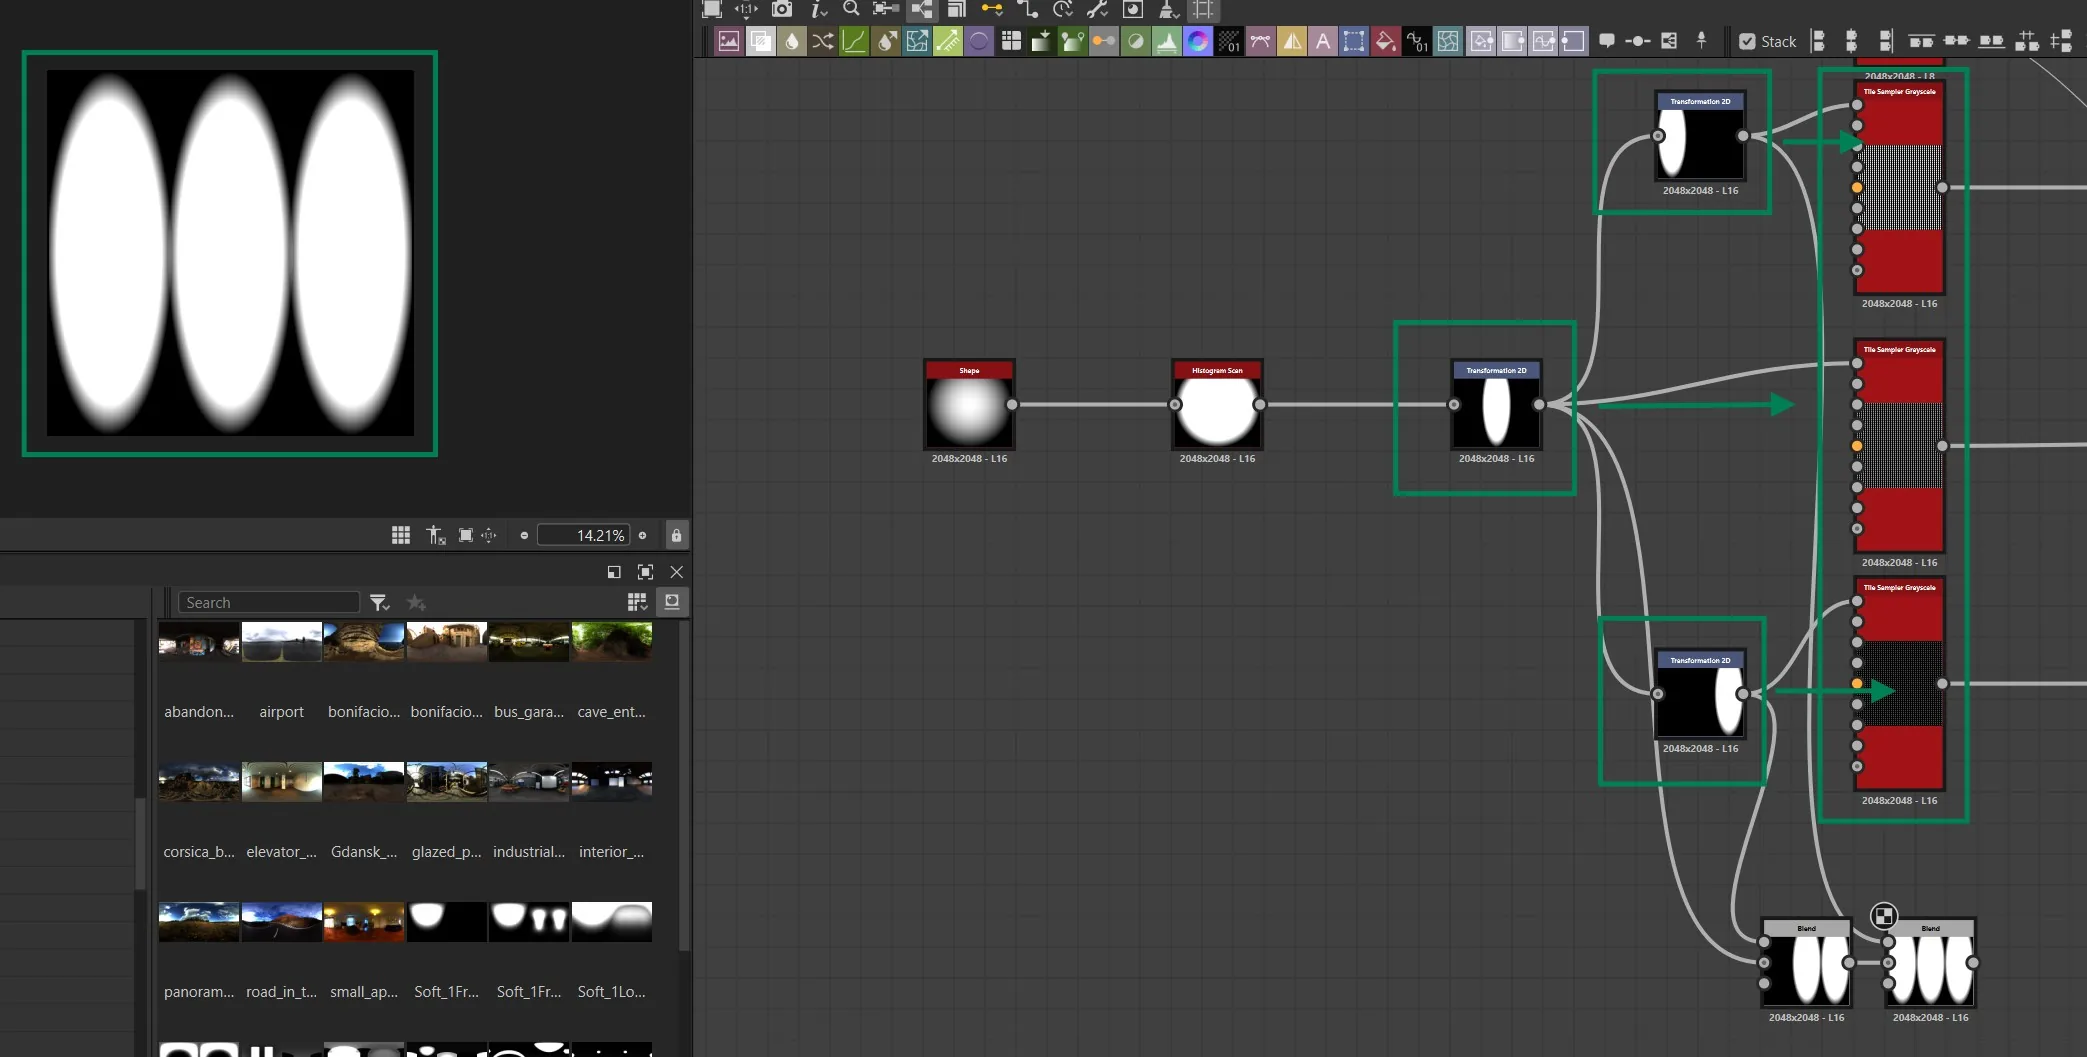Image resolution: width=2087 pixels, height=1057 pixels.
Task: Click the graph search magnifier icon
Action: click(x=851, y=9)
